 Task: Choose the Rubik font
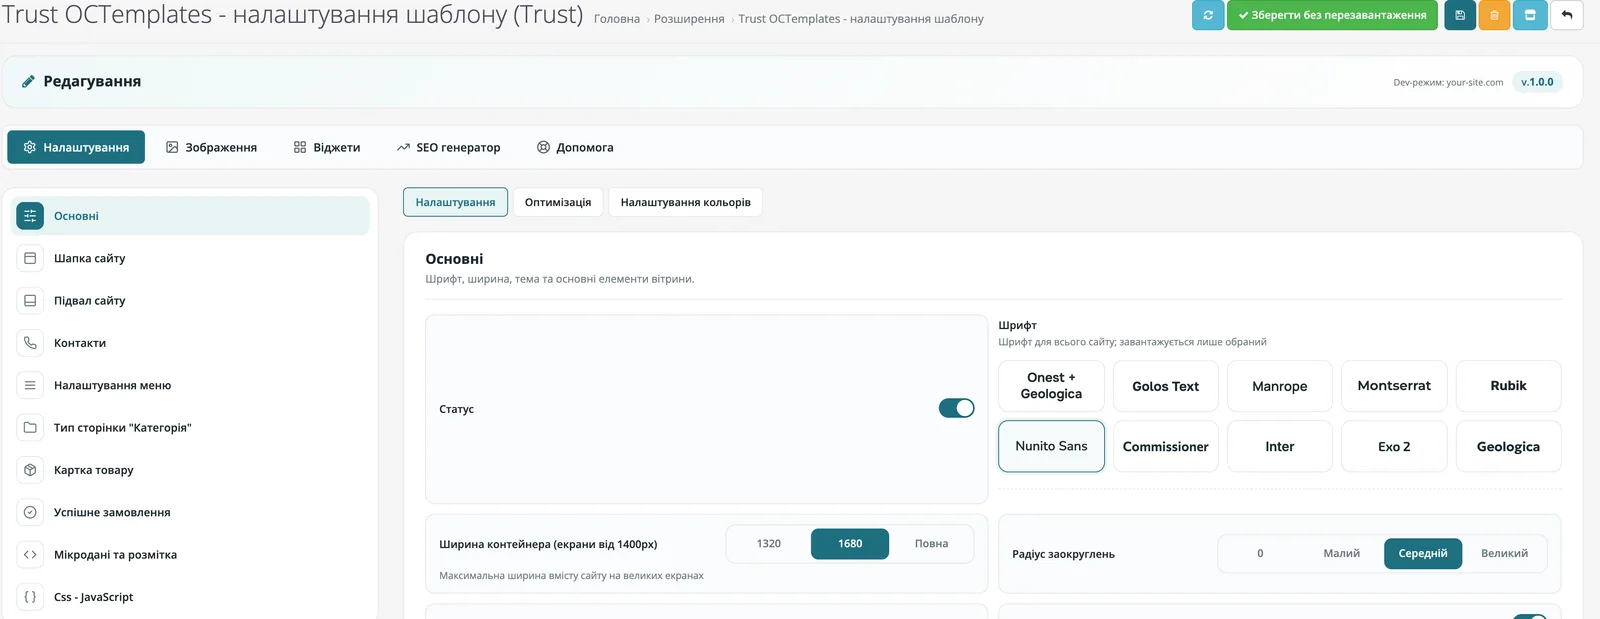tap(1508, 386)
